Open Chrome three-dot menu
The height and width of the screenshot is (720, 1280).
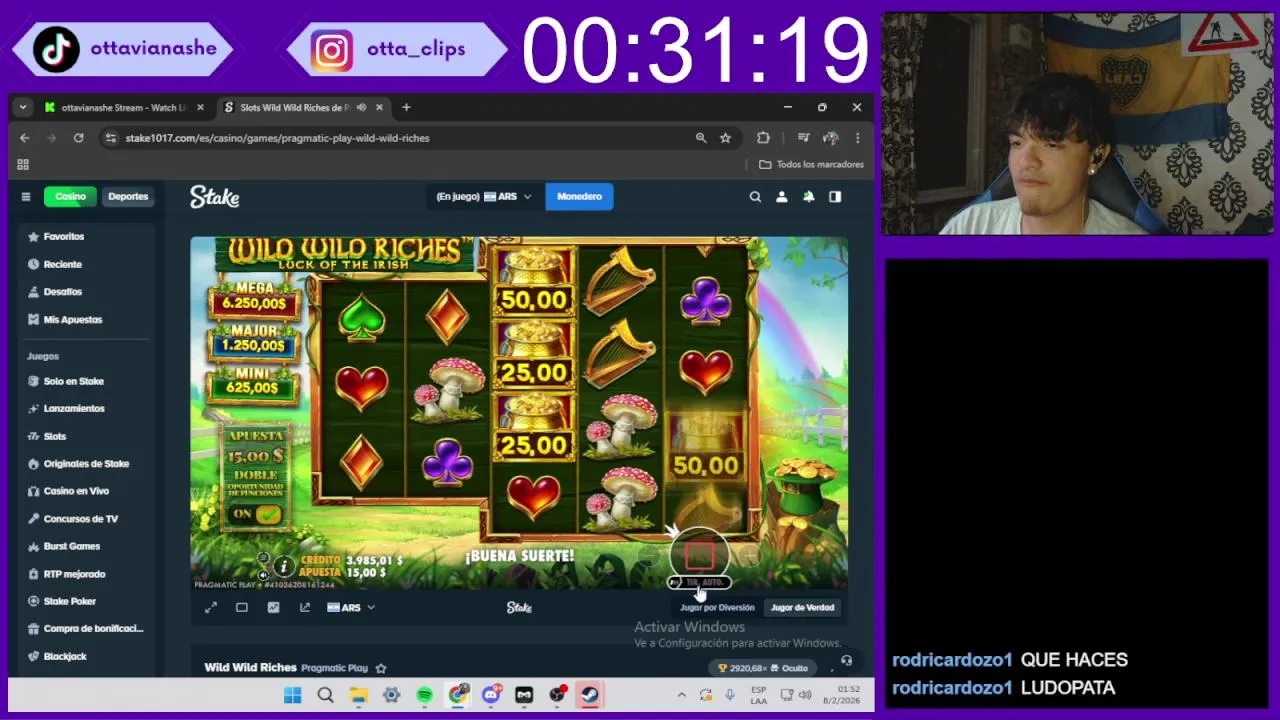coord(857,138)
